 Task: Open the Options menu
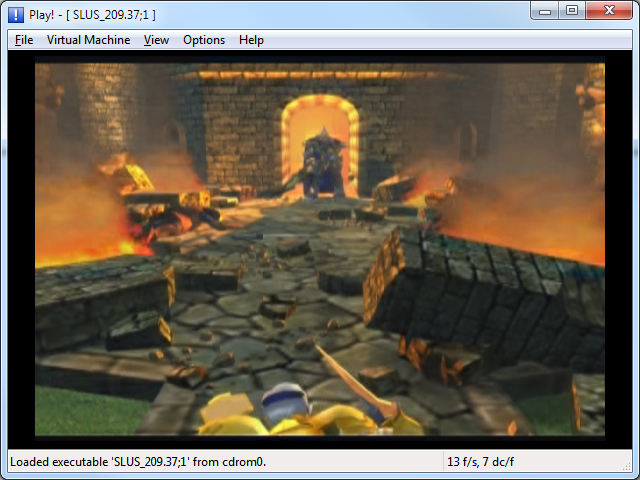(204, 40)
